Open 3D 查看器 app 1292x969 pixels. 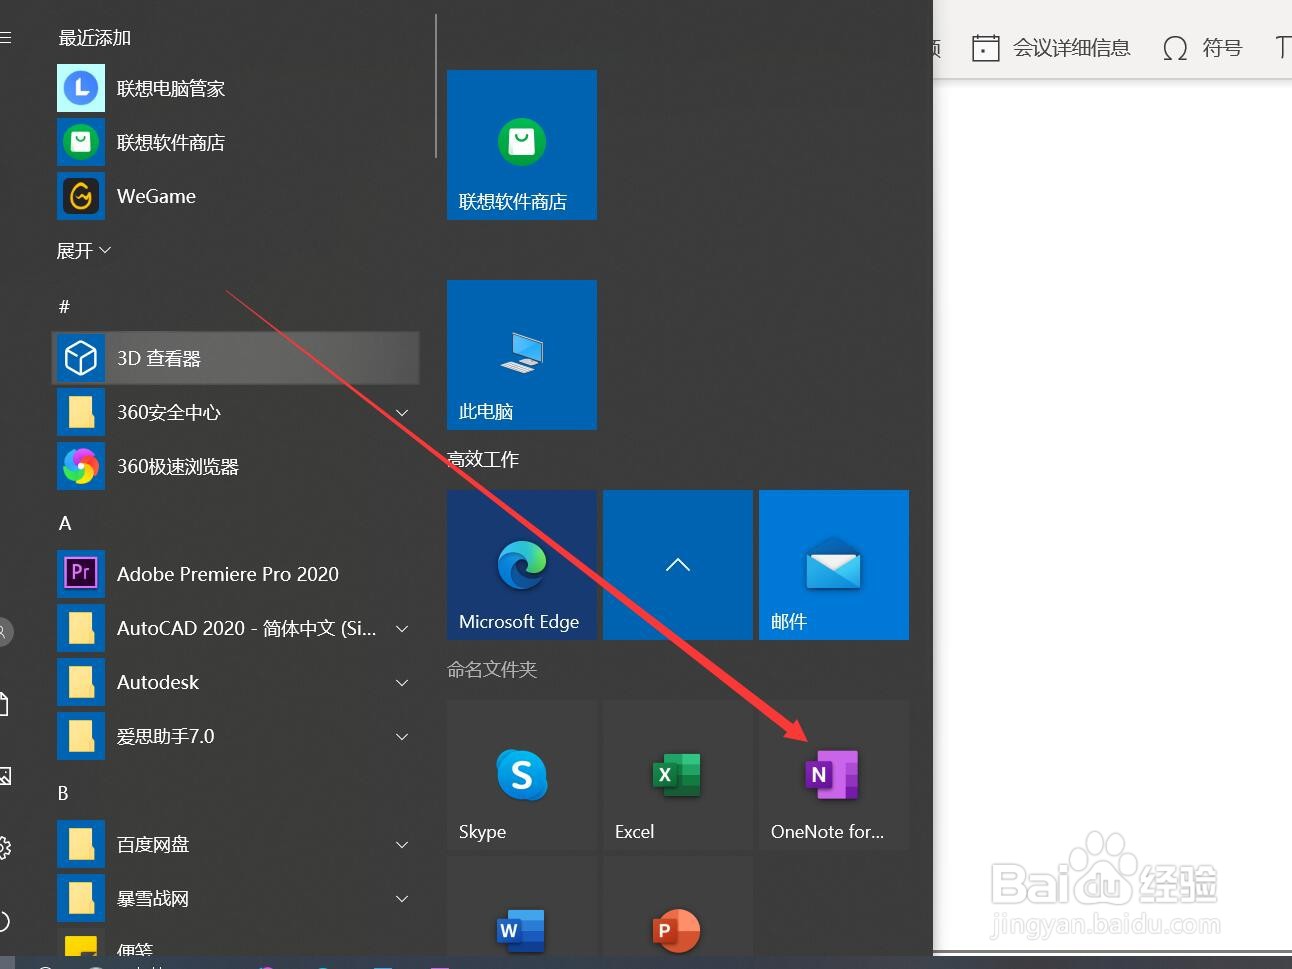[x=236, y=358]
